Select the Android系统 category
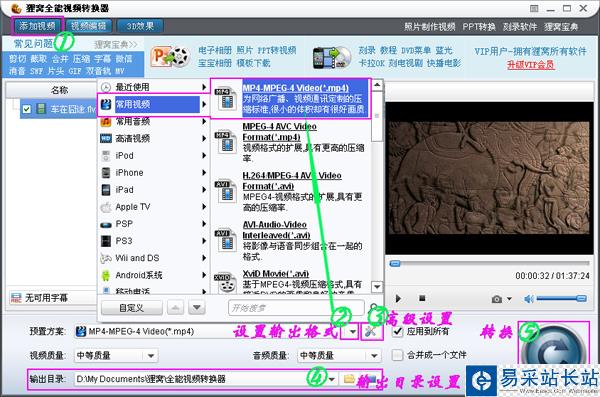 point(153,275)
